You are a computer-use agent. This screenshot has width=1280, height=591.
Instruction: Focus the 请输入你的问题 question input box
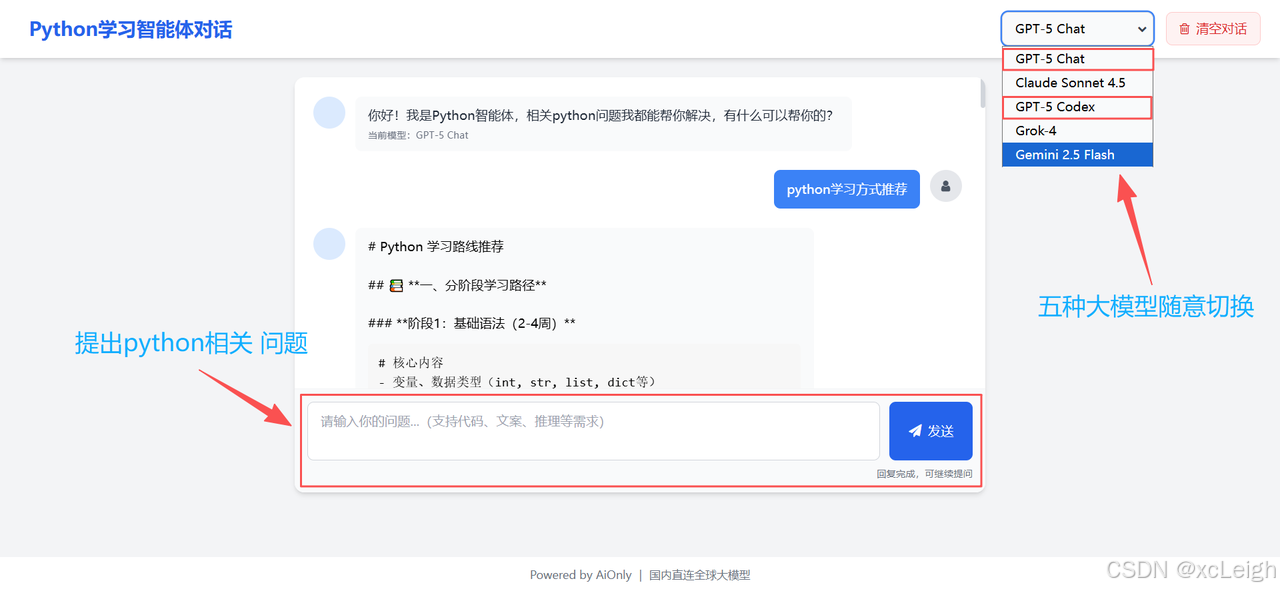(593, 431)
